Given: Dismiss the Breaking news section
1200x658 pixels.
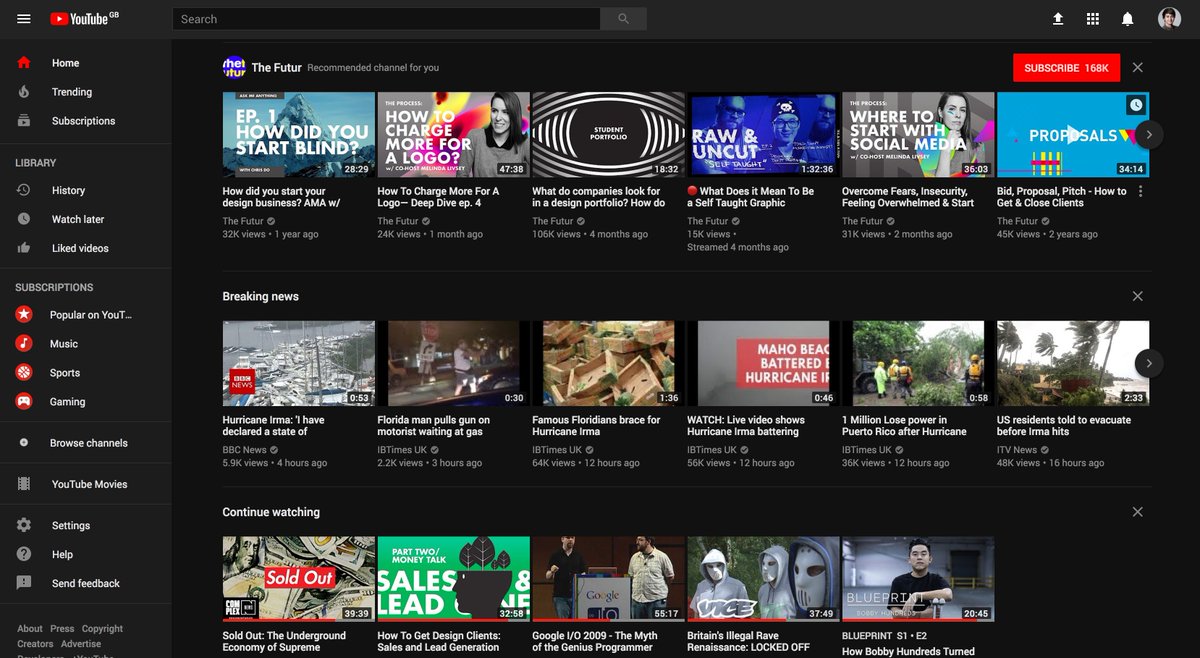Looking at the screenshot, I should click(1137, 296).
